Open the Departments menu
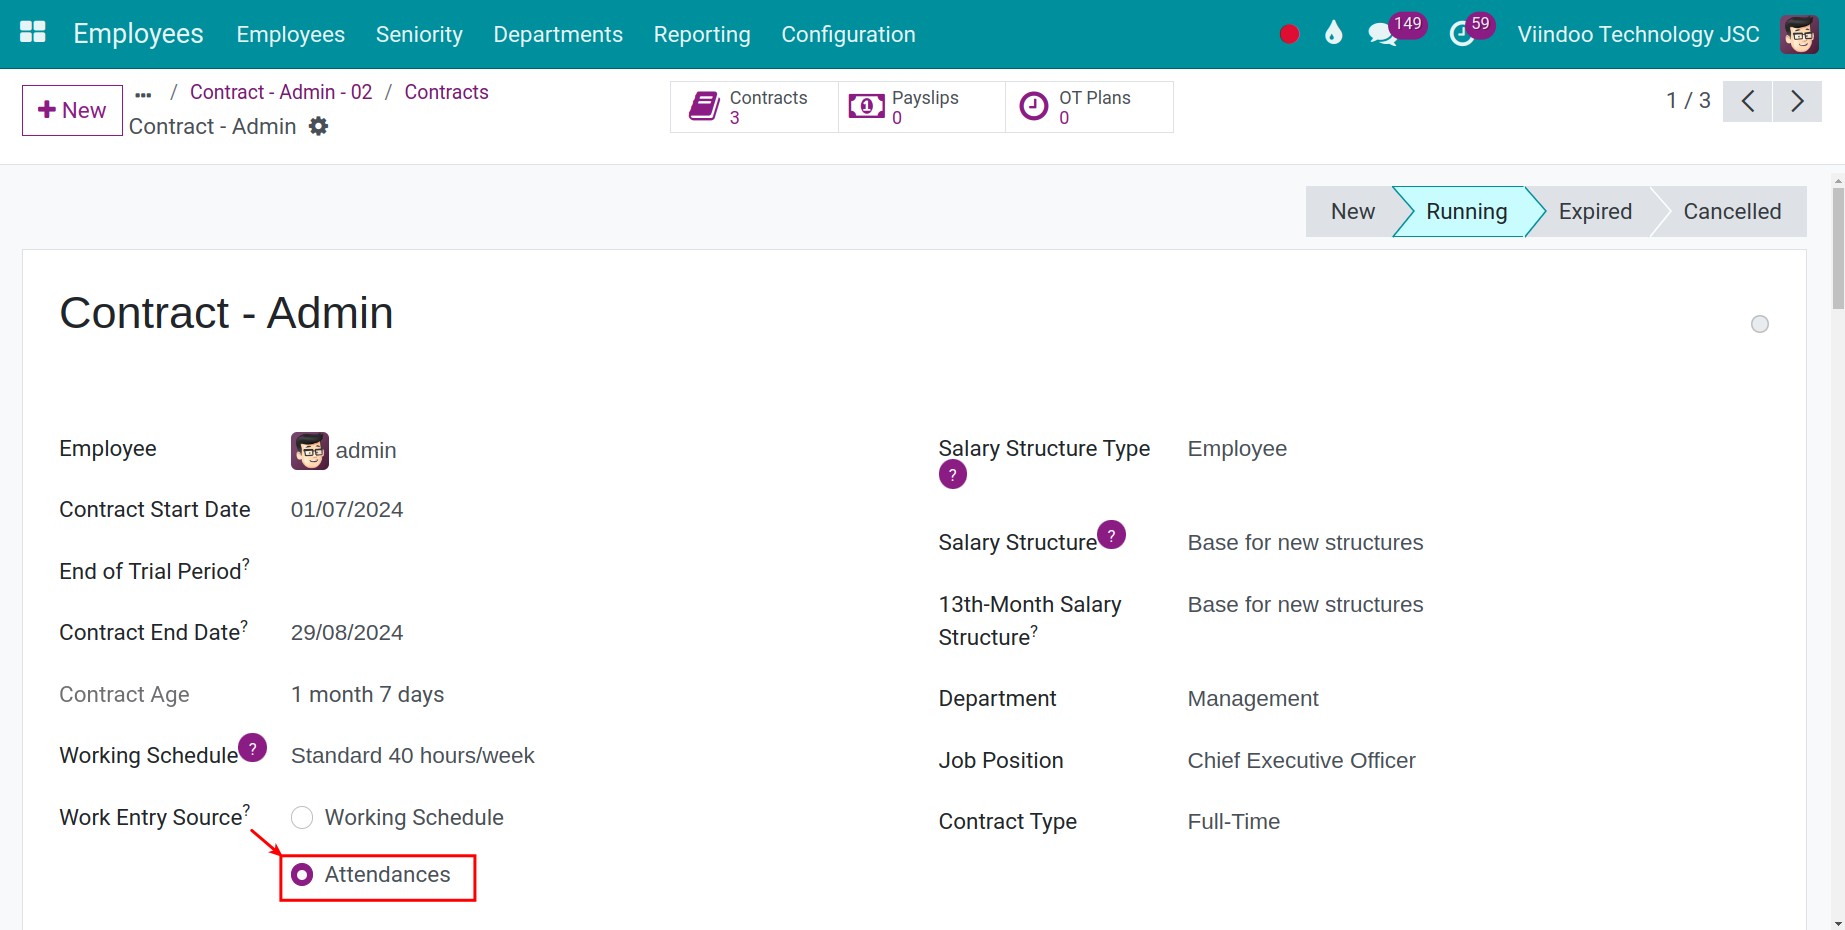 558,34
